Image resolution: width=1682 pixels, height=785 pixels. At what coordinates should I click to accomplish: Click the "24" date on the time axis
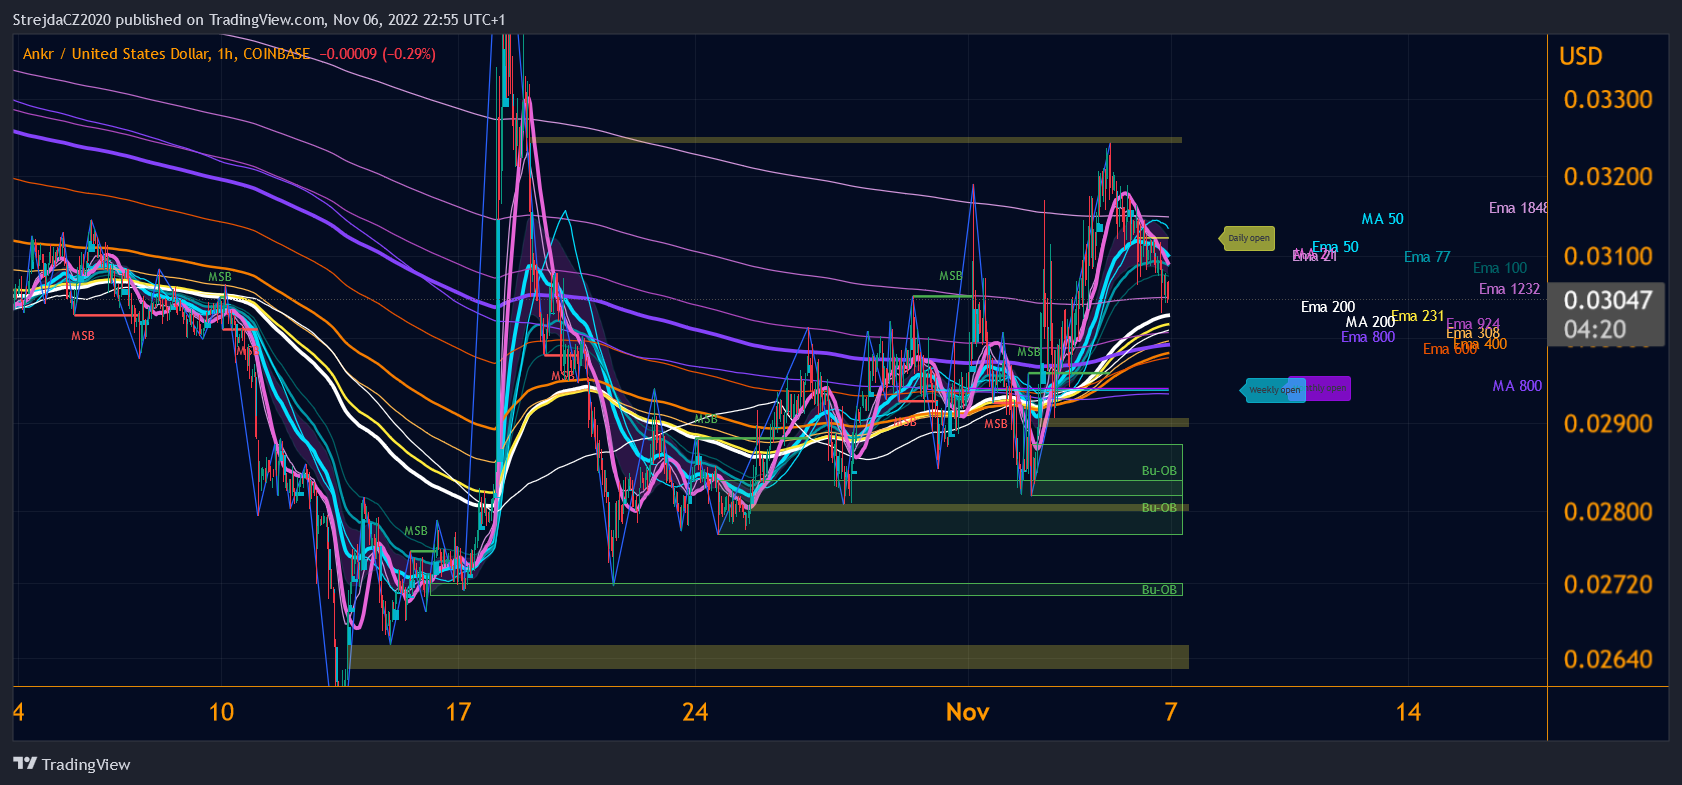click(695, 712)
